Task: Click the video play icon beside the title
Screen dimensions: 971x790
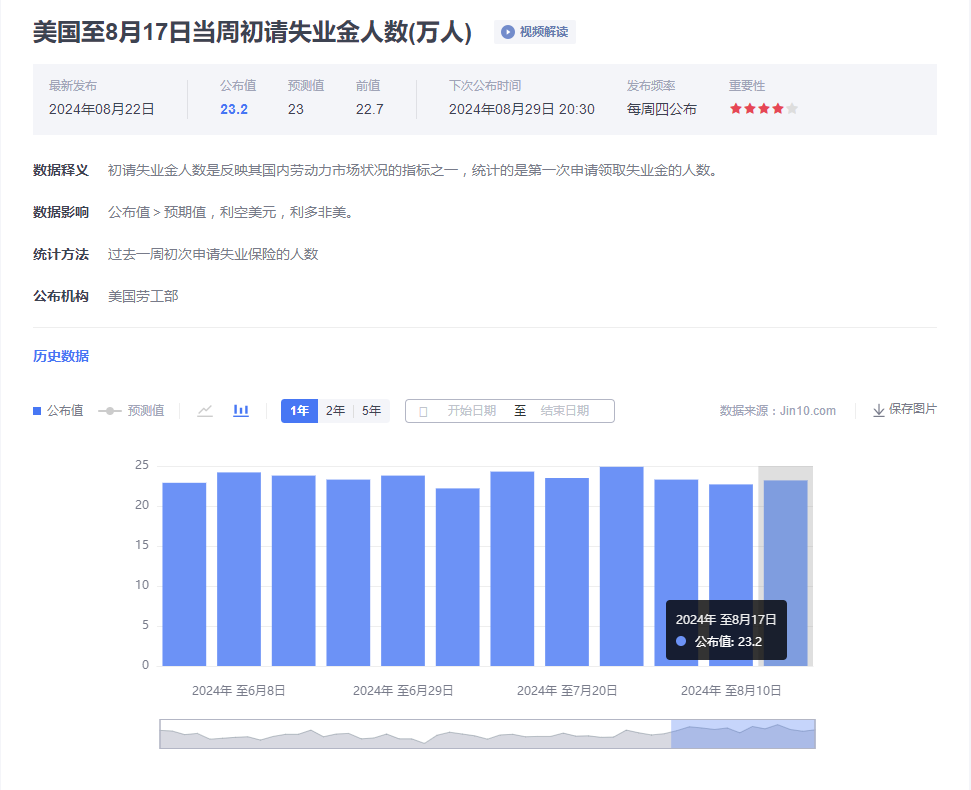Action: coord(508,32)
